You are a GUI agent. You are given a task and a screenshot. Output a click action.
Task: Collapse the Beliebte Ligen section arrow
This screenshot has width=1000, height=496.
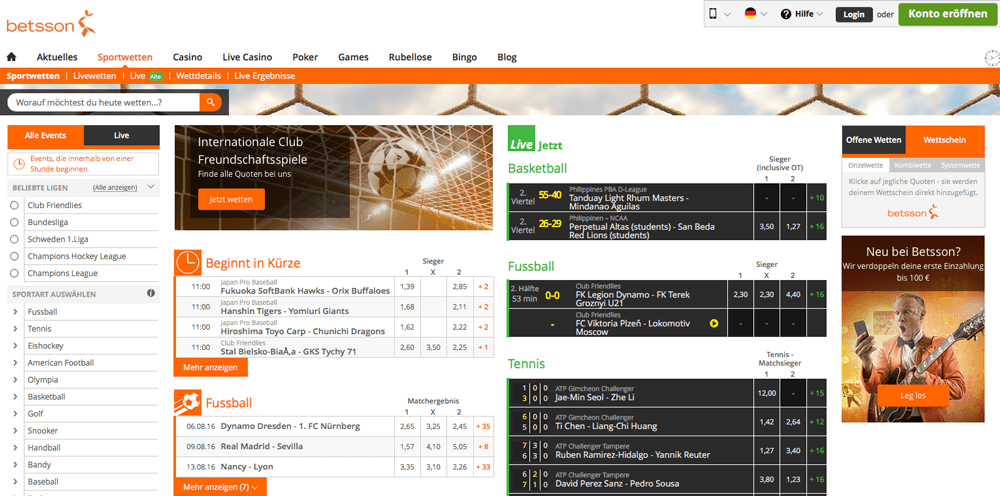coord(151,187)
